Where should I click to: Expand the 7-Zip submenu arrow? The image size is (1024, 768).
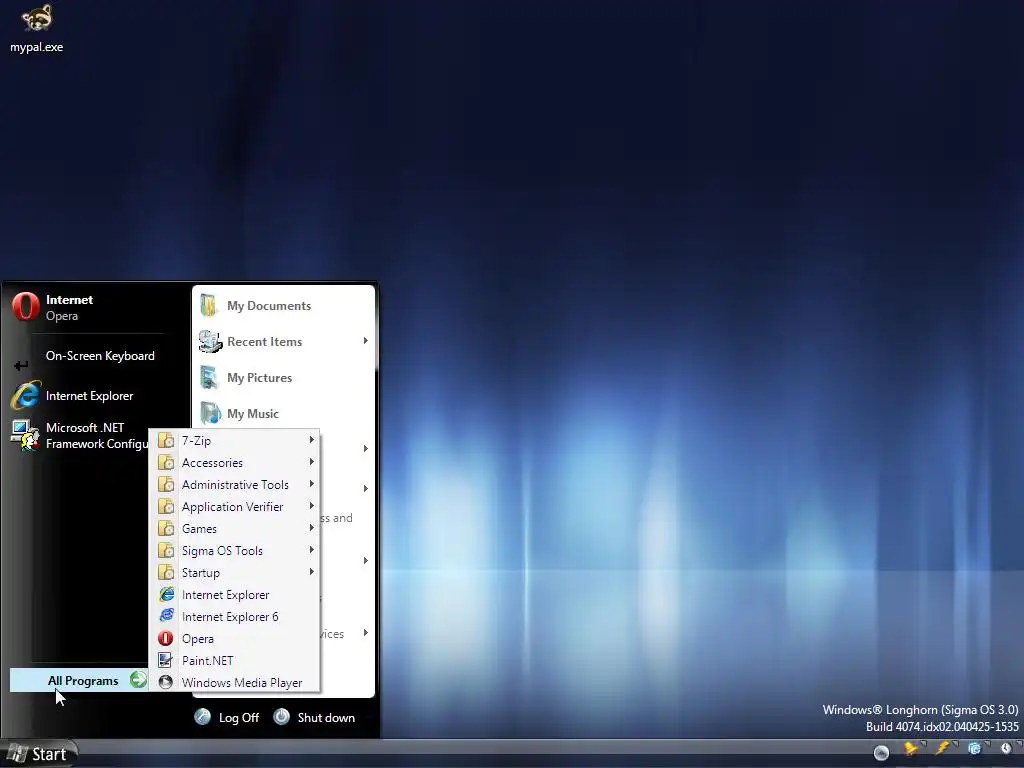(x=312, y=440)
